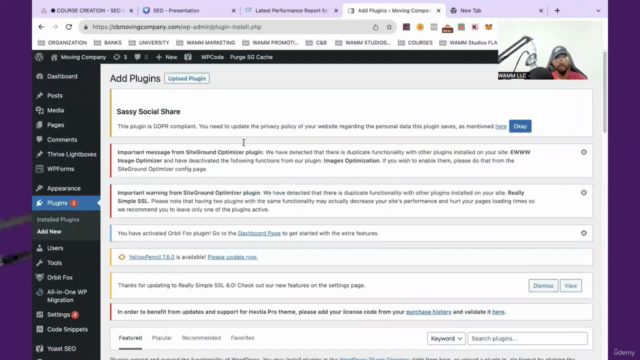640x360 pixels.
Task: Click the Please update now link
Action: click(x=232, y=257)
